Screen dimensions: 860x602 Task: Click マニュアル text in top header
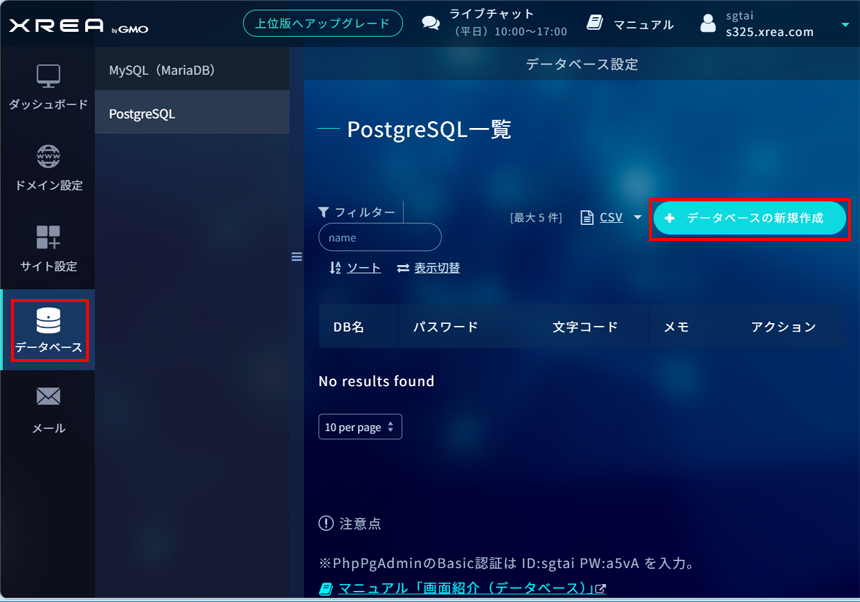[643, 25]
